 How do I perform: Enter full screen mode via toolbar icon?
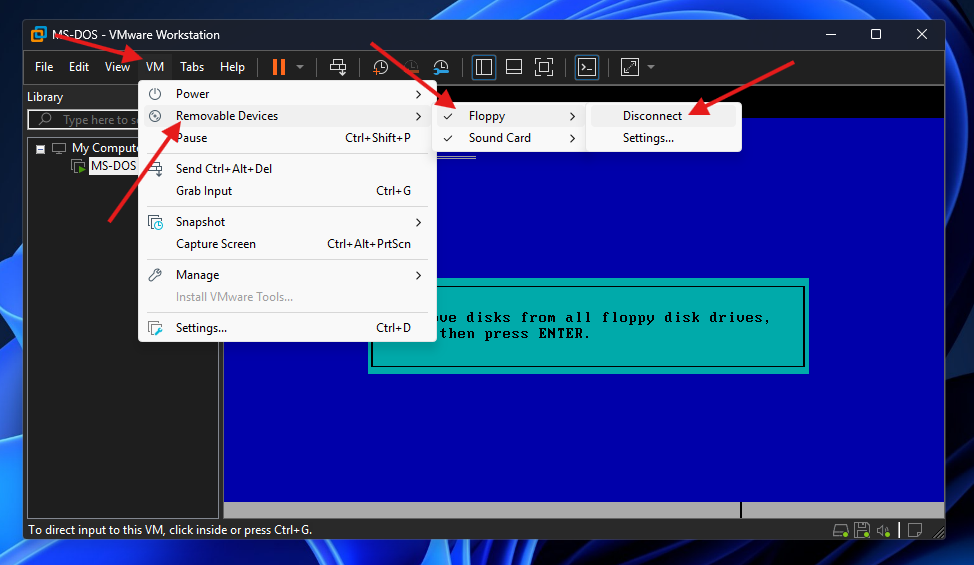(x=543, y=67)
